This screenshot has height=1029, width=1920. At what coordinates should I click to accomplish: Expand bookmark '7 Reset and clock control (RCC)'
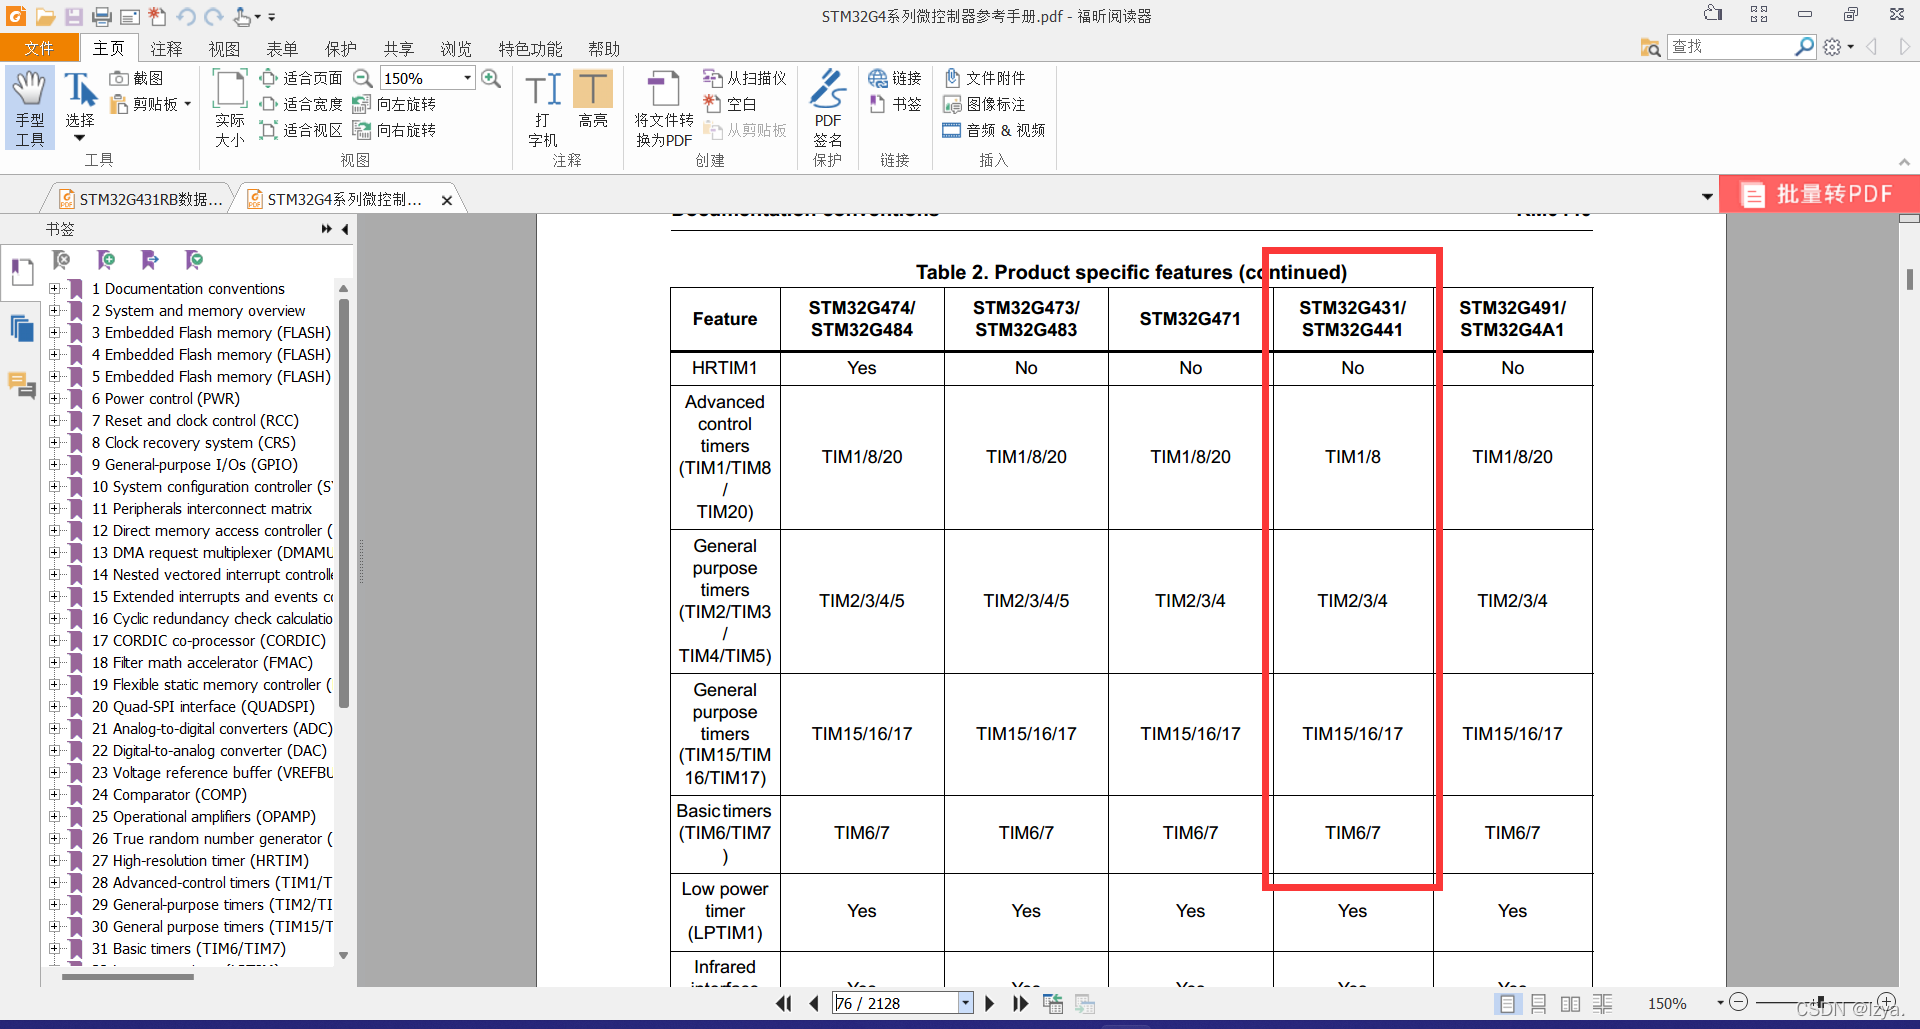[x=55, y=421]
